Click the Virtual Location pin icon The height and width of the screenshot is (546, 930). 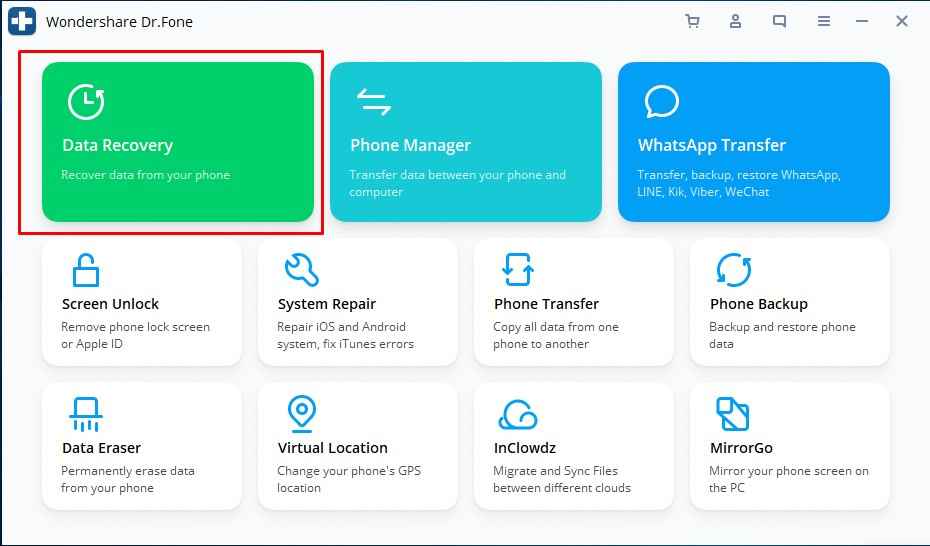[302, 414]
